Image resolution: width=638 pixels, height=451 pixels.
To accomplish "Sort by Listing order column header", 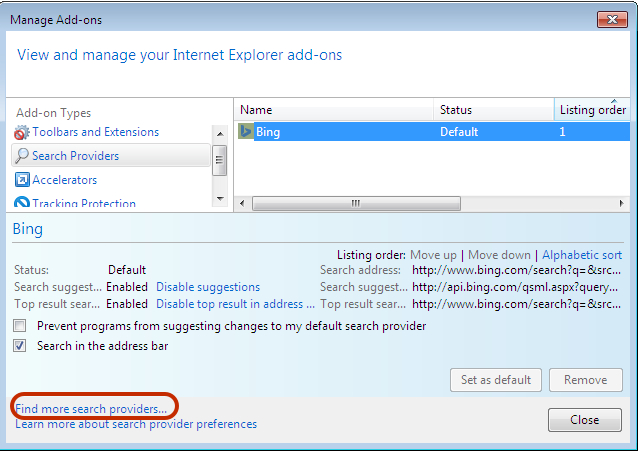I will [592, 110].
